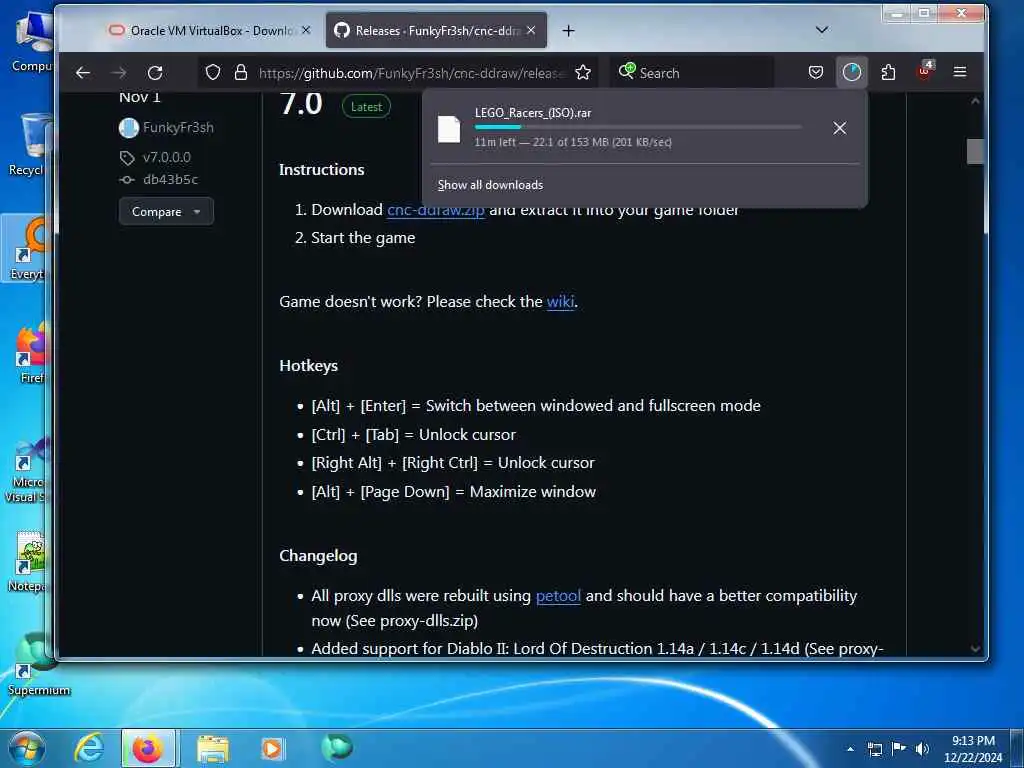Open the Save to Pocket icon
This screenshot has width=1024, height=768.
(x=816, y=72)
